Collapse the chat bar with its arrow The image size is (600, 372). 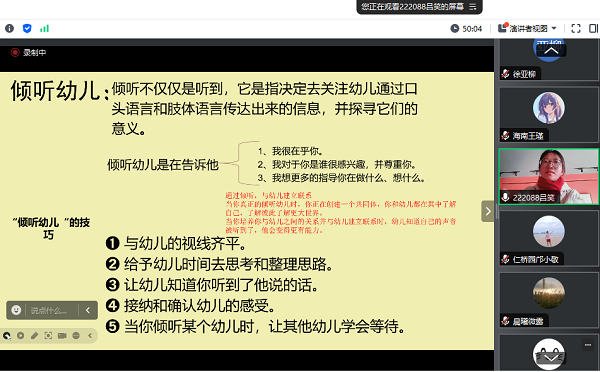coord(88,310)
